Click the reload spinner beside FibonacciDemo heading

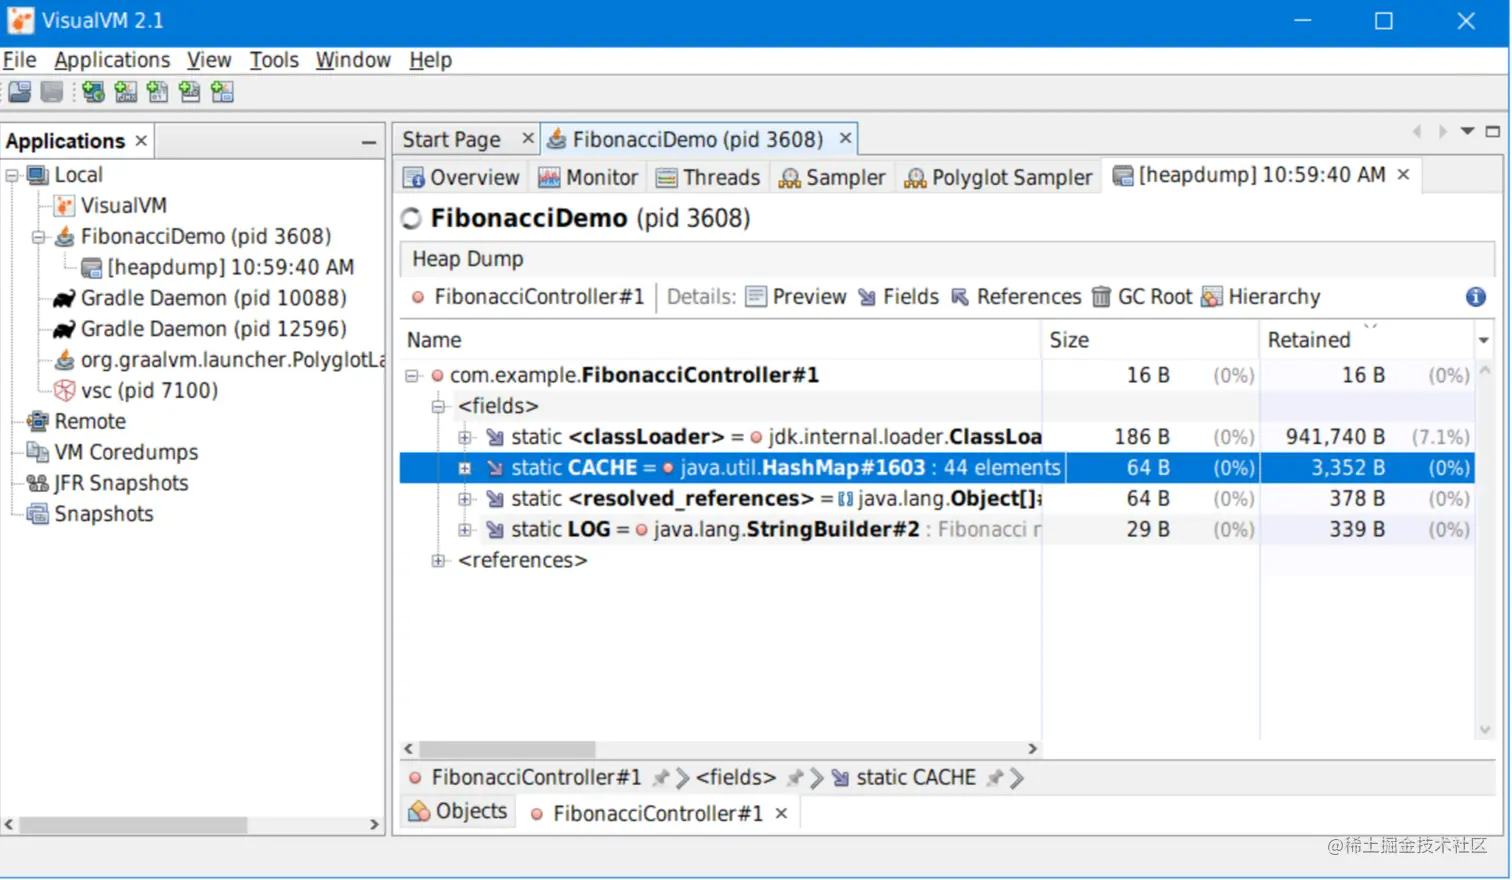point(411,218)
